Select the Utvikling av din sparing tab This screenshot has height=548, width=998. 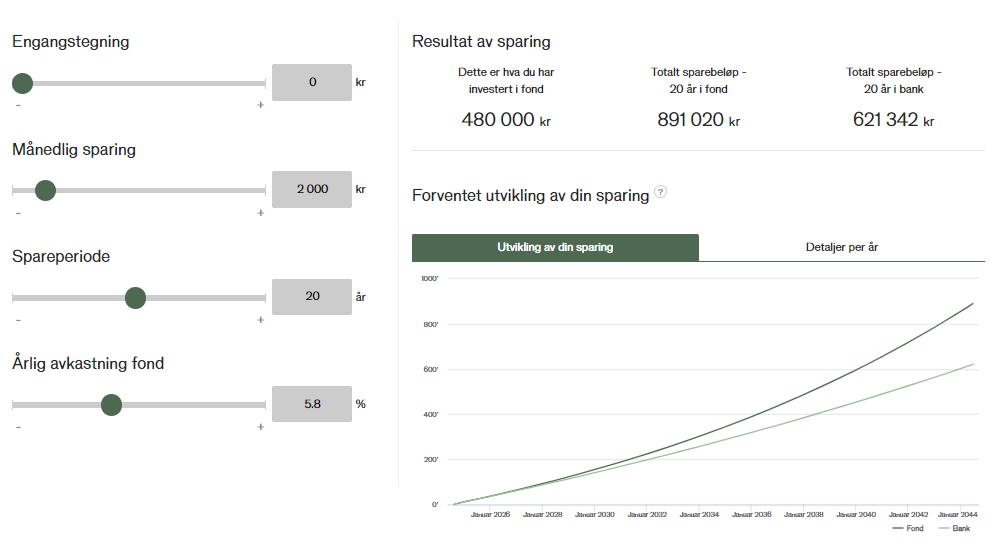click(555, 247)
